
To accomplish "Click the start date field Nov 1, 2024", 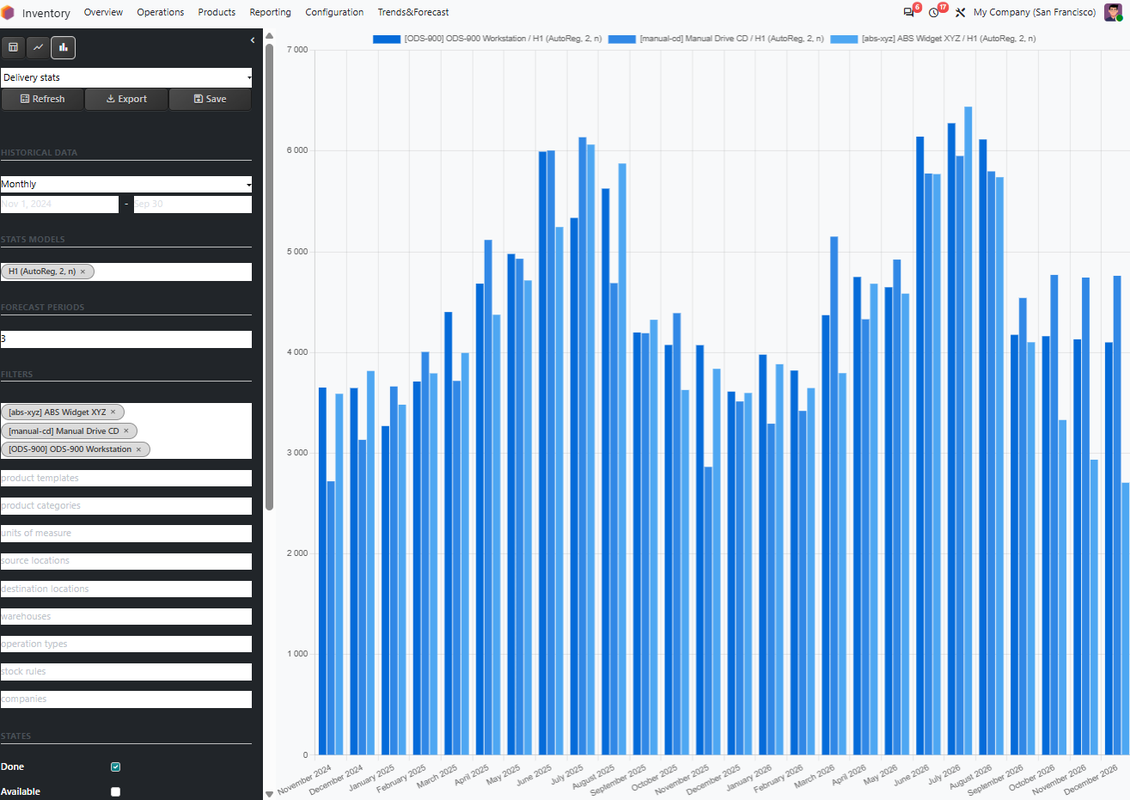I will 60,204.
